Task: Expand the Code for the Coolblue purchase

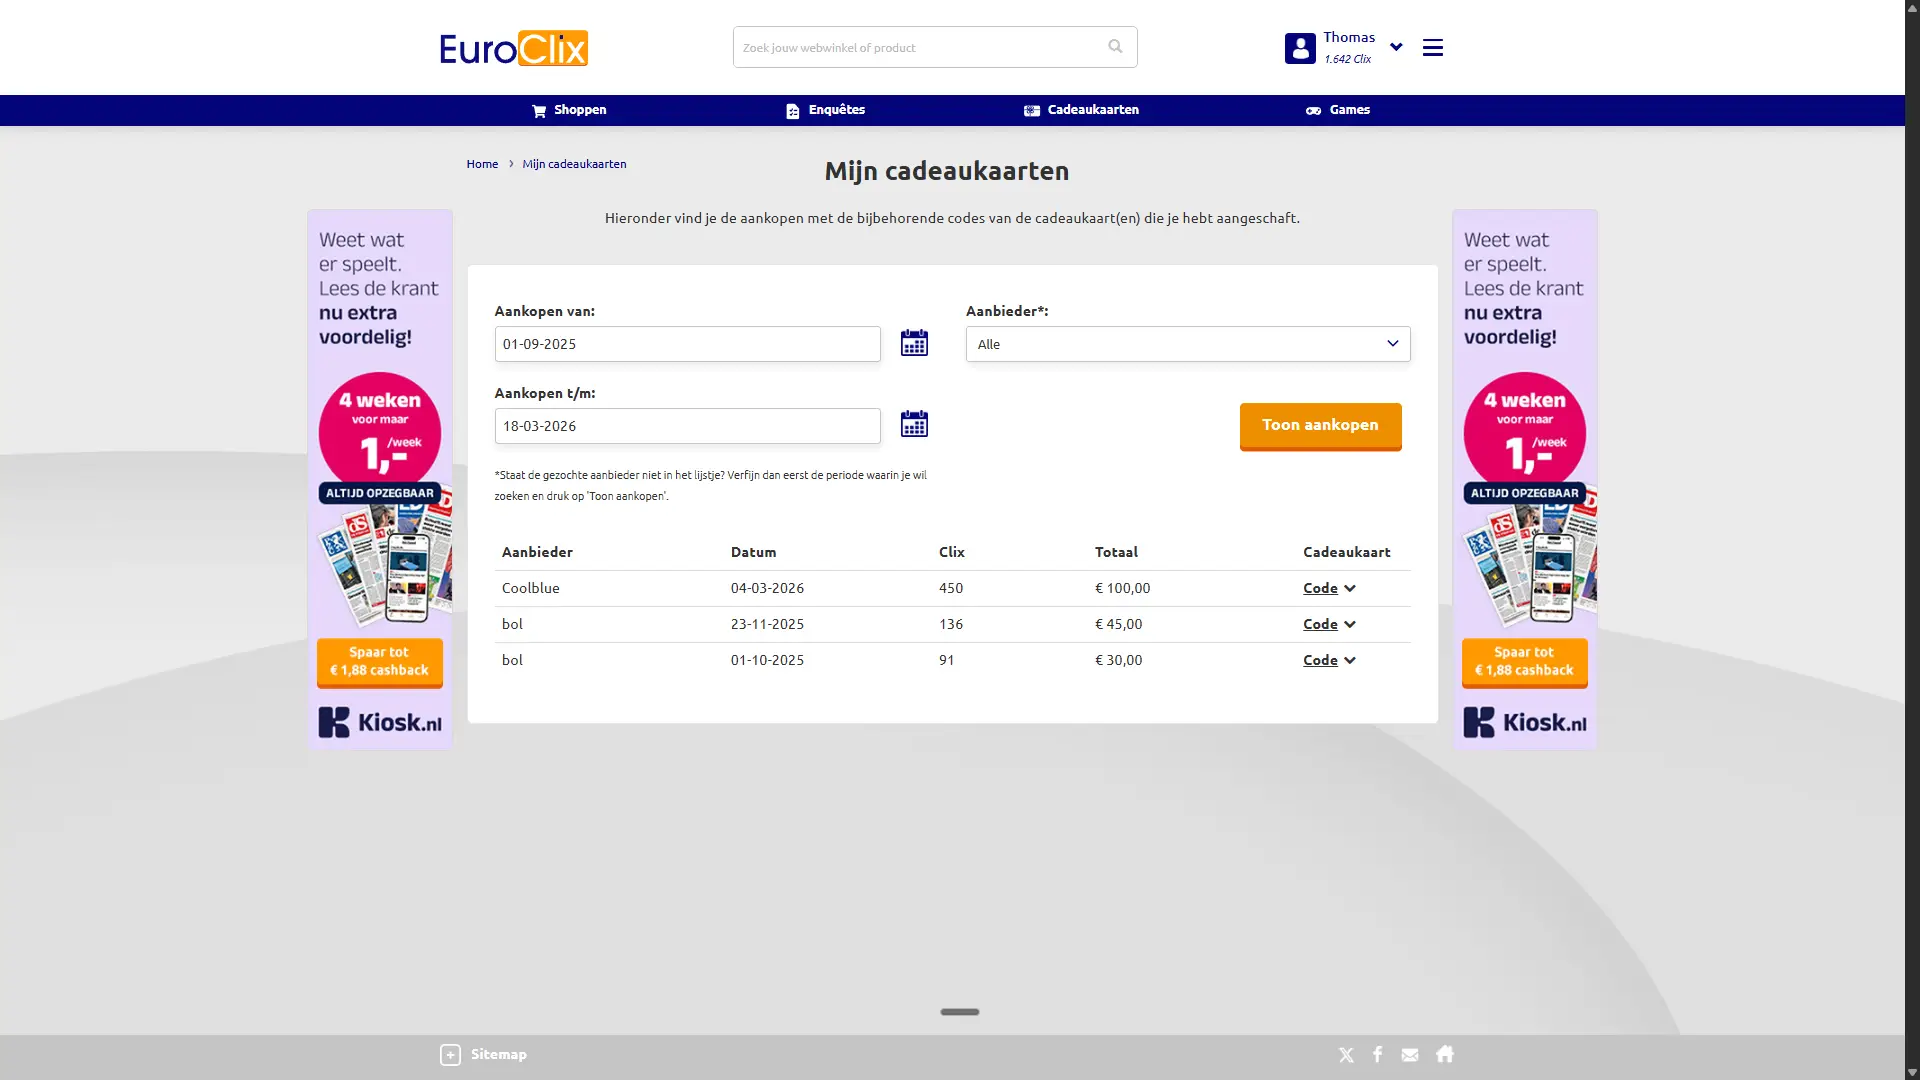Action: tap(1328, 588)
